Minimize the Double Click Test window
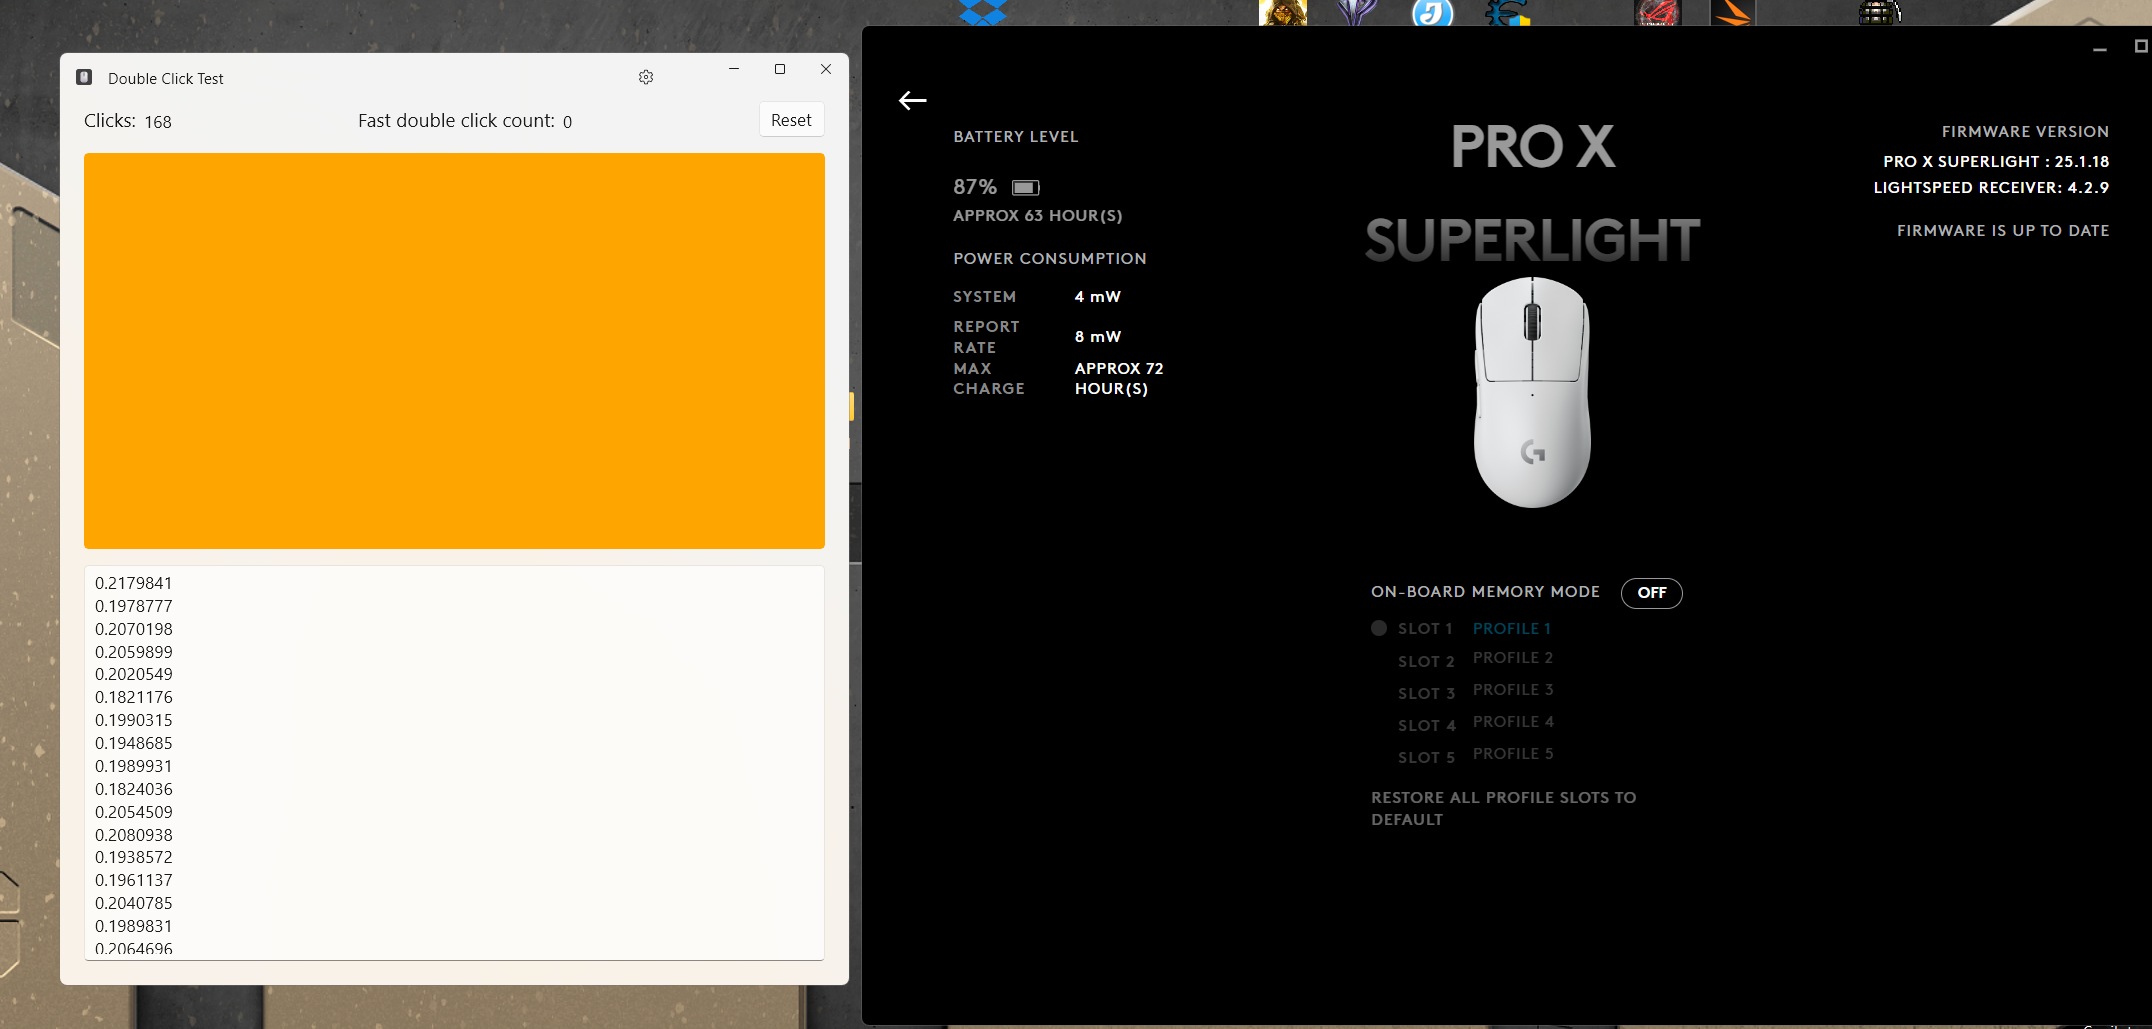The height and width of the screenshot is (1029, 2152). (734, 69)
